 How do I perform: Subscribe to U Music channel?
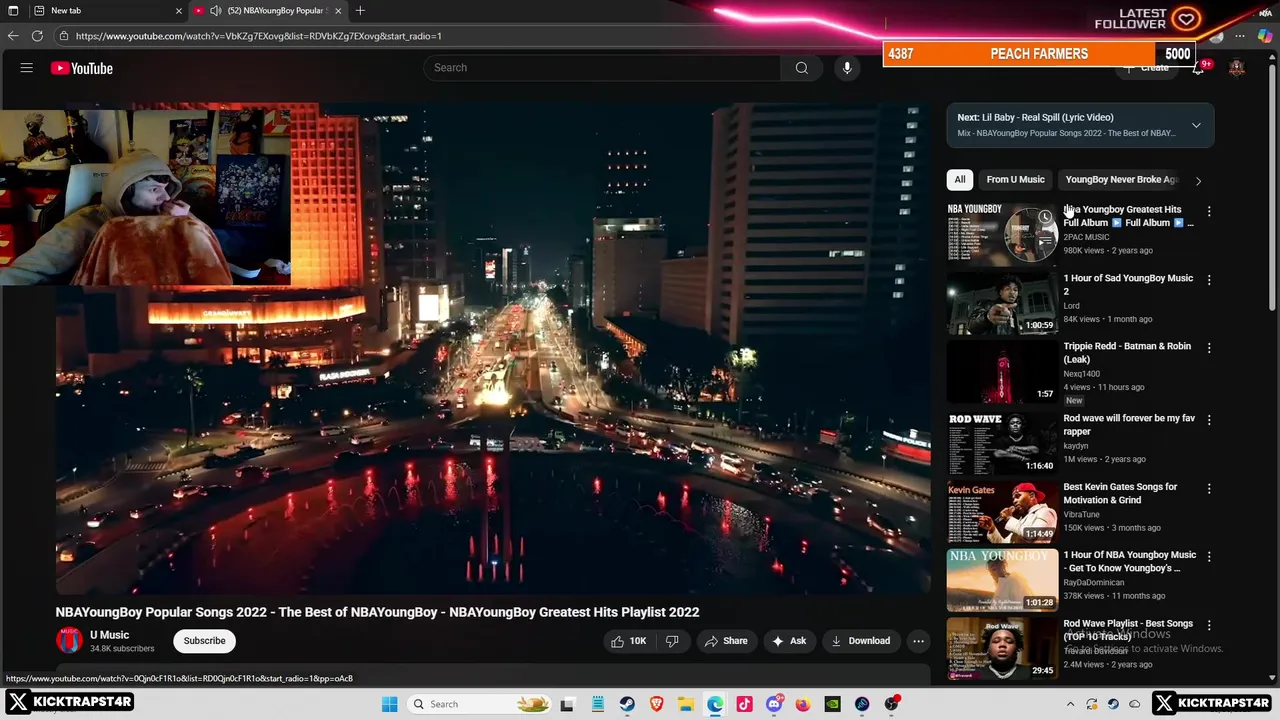pos(204,641)
